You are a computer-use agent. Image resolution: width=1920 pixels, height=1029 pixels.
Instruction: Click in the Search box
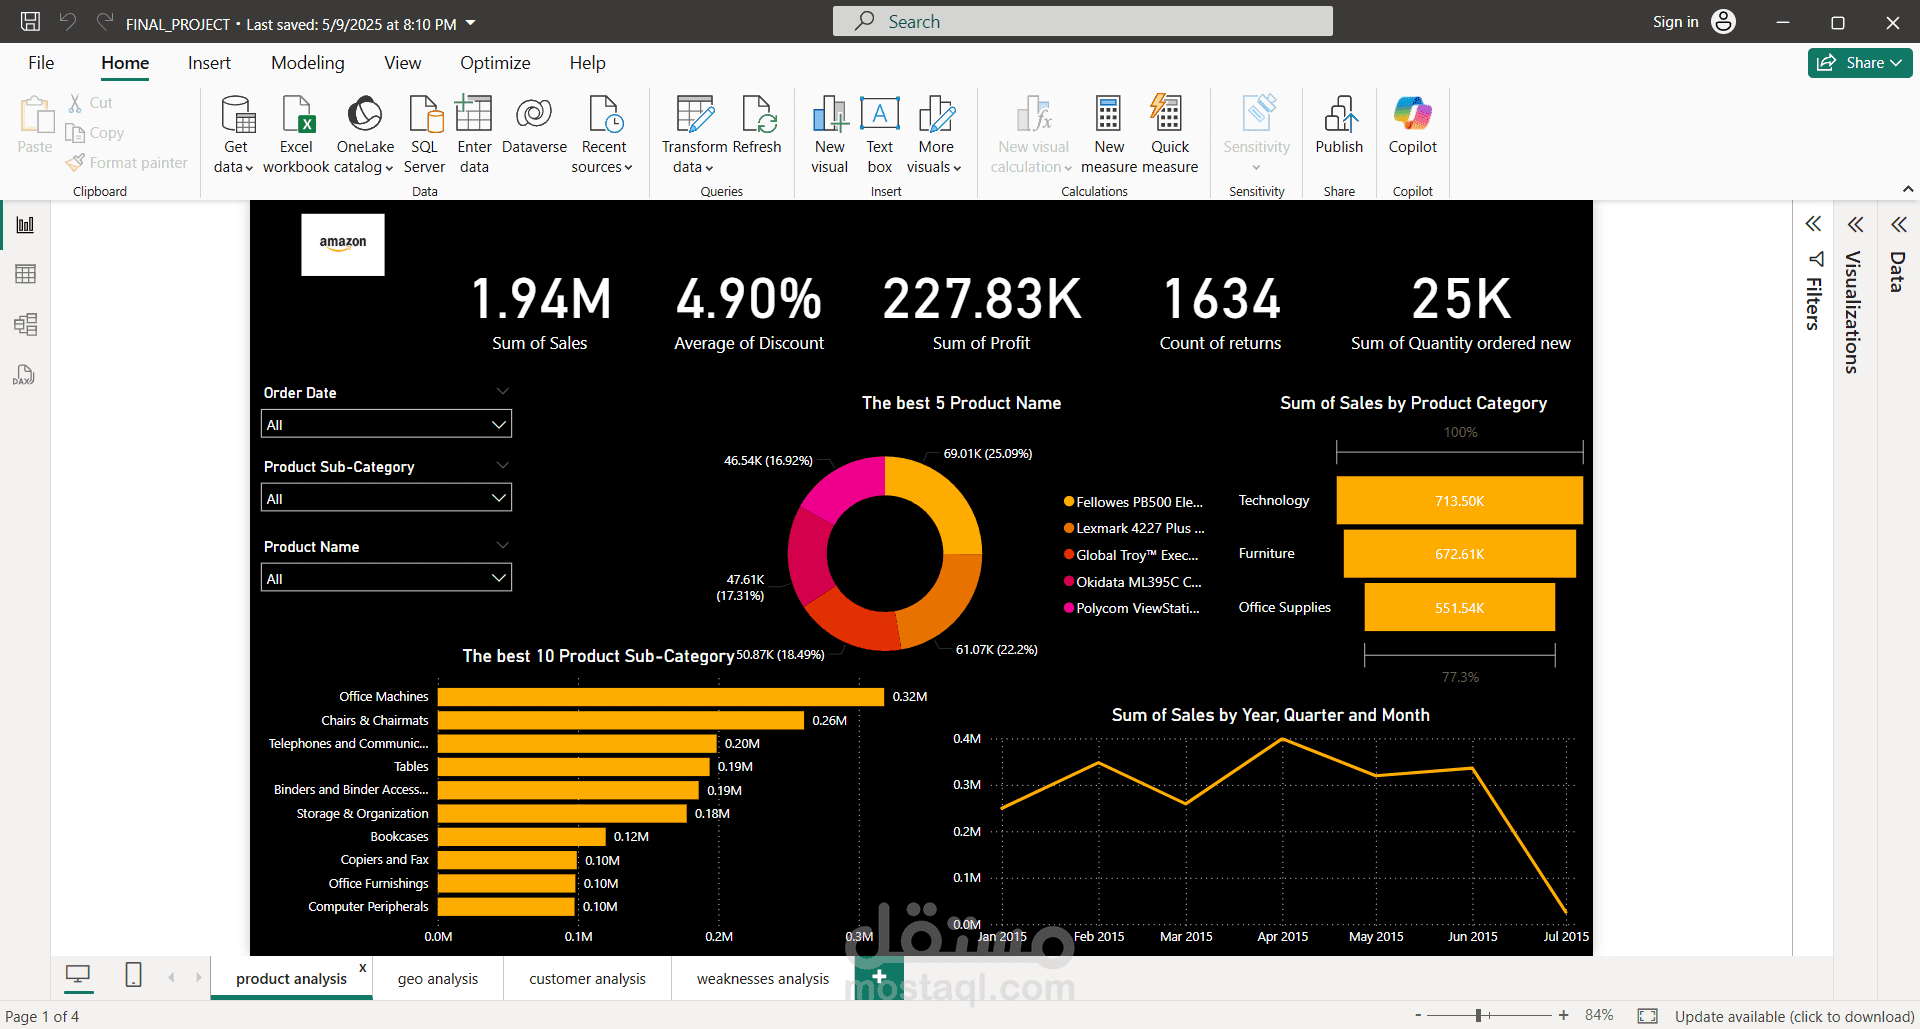click(x=1083, y=21)
